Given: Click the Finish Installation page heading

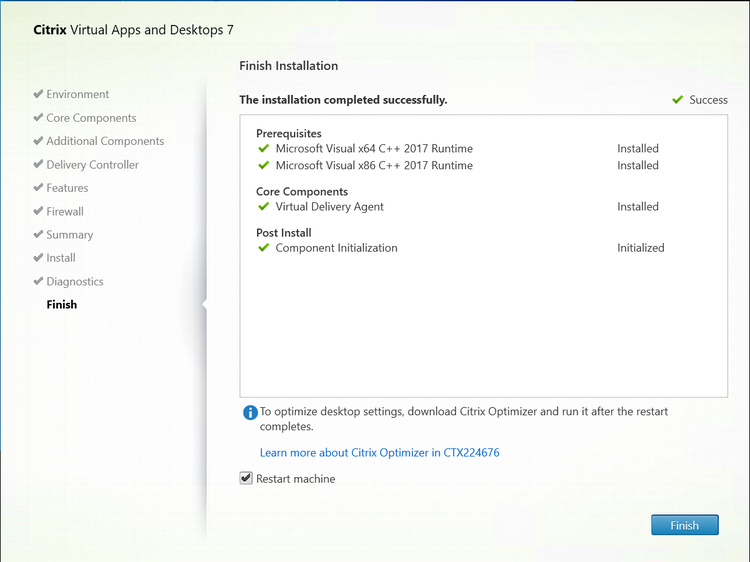Looking at the screenshot, I should [288, 66].
